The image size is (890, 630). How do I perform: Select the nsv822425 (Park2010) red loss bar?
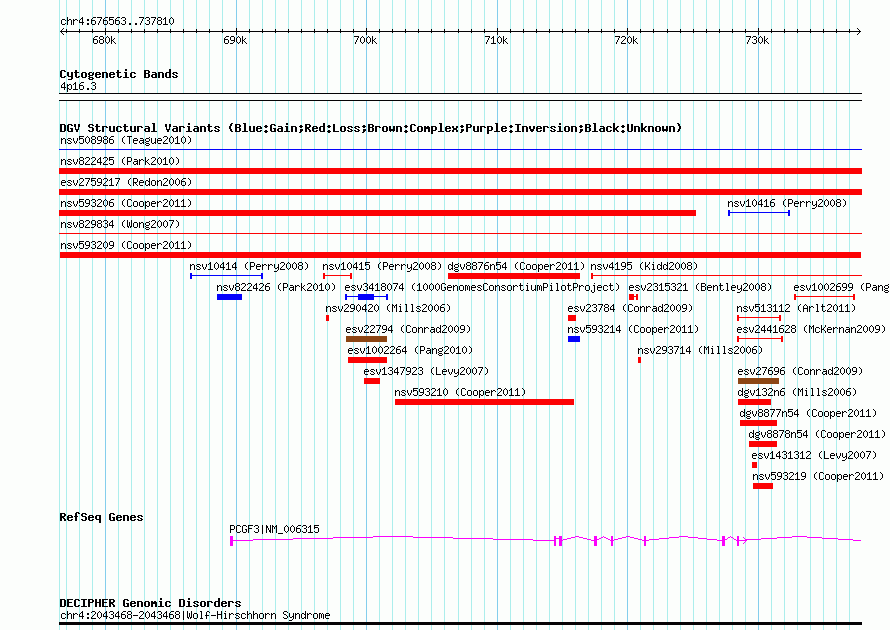click(460, 171)
